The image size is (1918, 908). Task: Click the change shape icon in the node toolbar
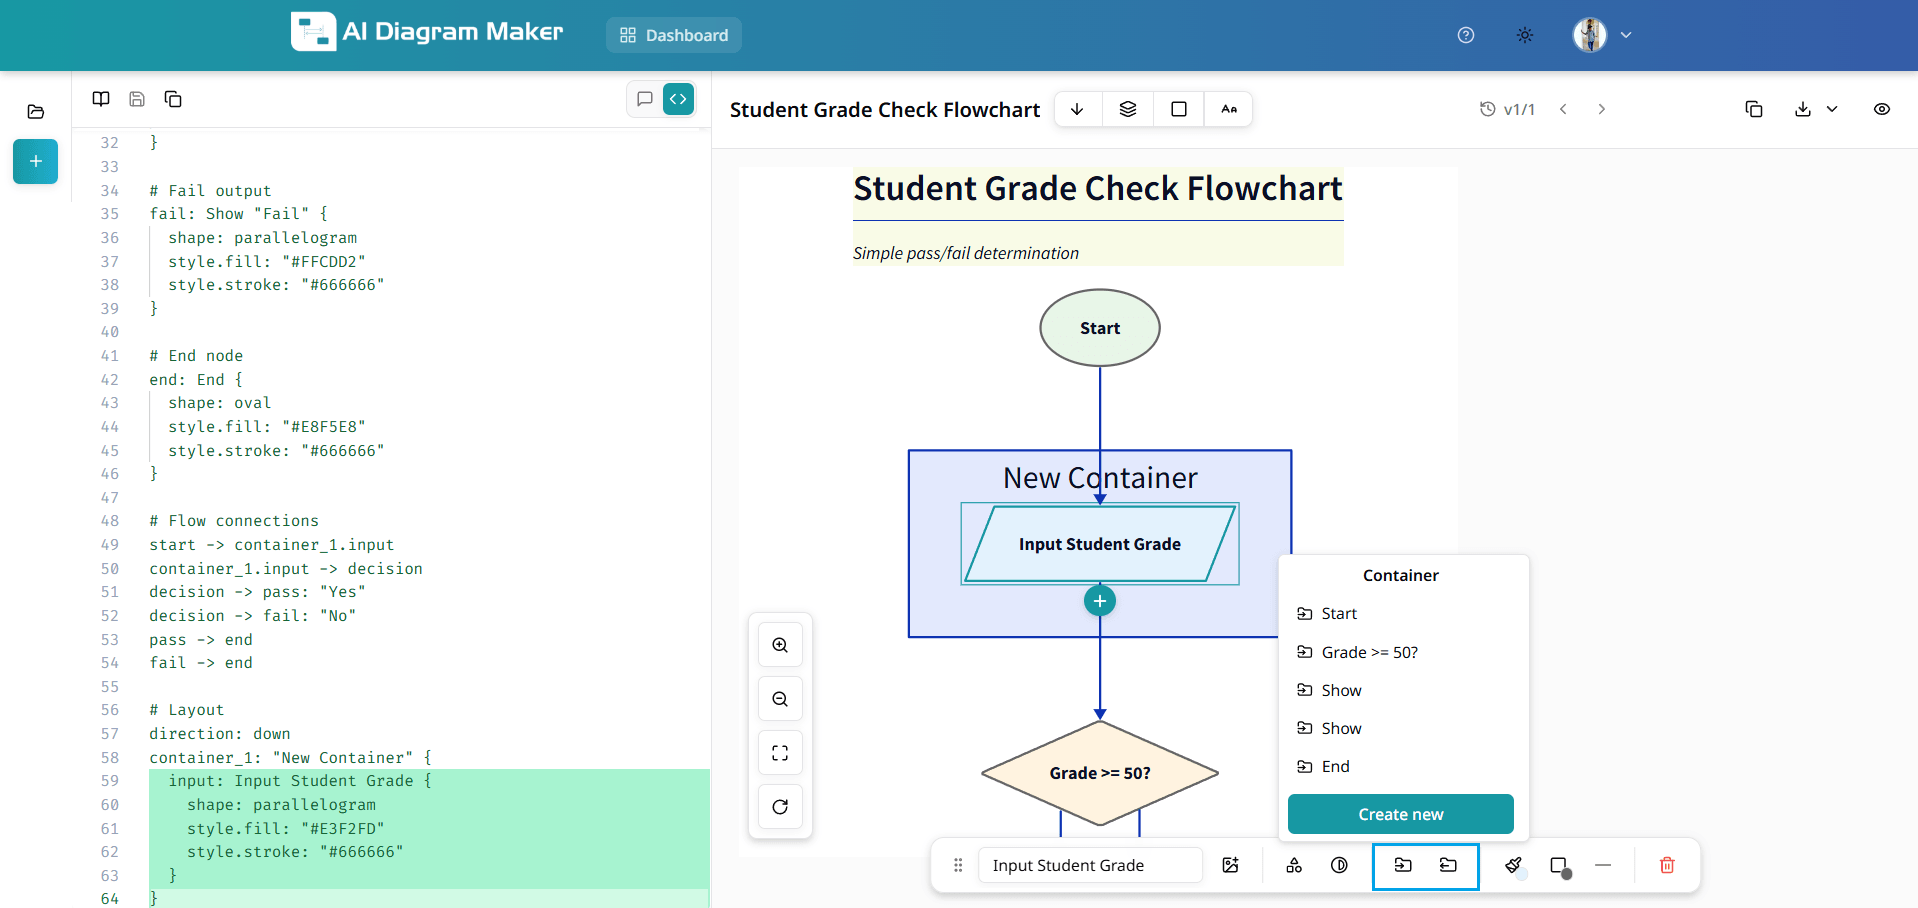(x=1294, y=865)
